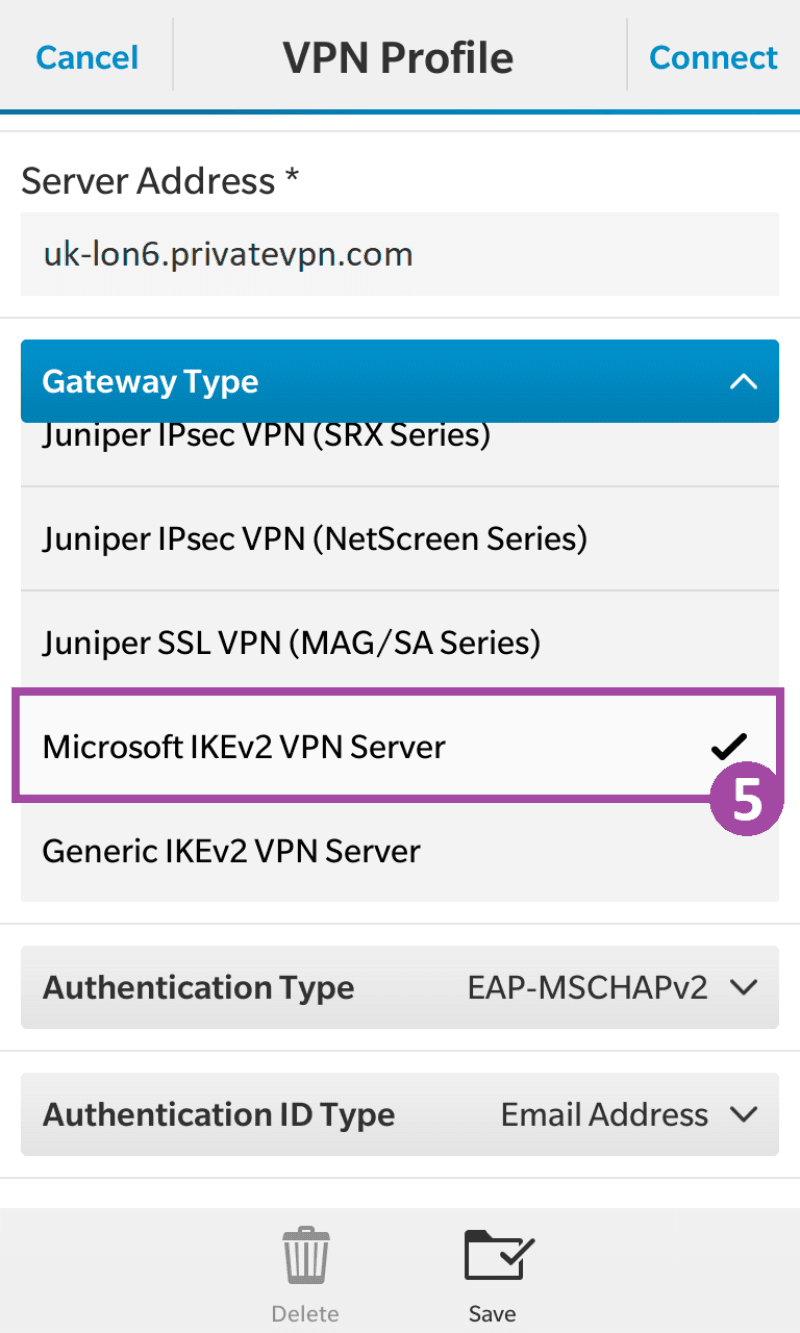This screenshot has width=800, height=1333.
Task: Click the checkmark beside Microsoft IKEv2
Action: [729, 745]
